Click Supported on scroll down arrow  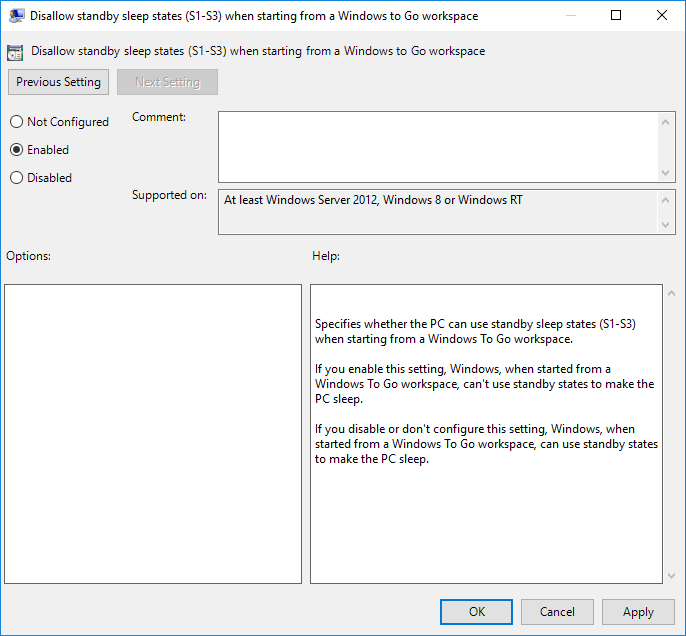(x=665, y=225)
